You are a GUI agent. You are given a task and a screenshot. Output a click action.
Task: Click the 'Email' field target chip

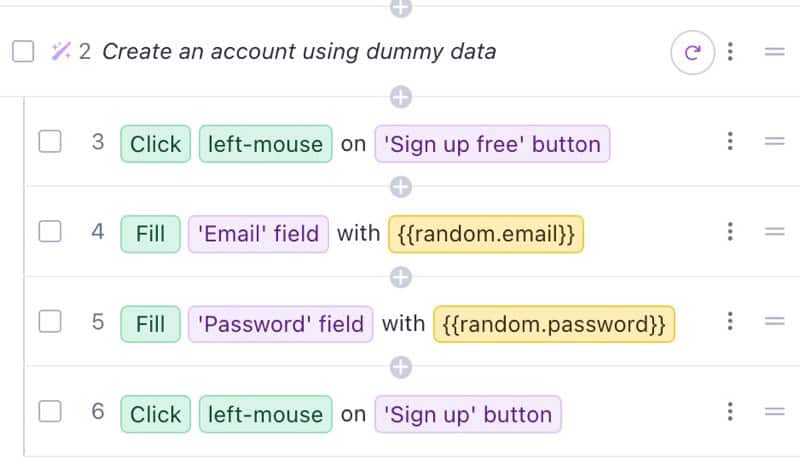click(258, 234)
